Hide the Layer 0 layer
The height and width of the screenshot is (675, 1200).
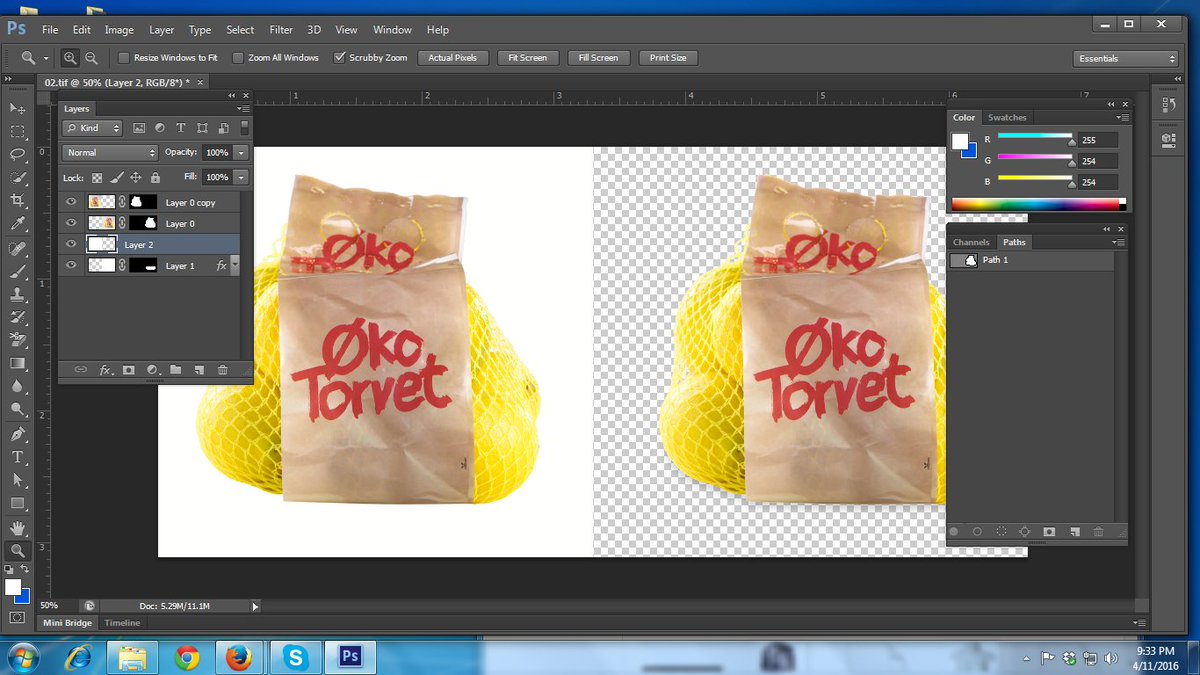click(71, 223)
